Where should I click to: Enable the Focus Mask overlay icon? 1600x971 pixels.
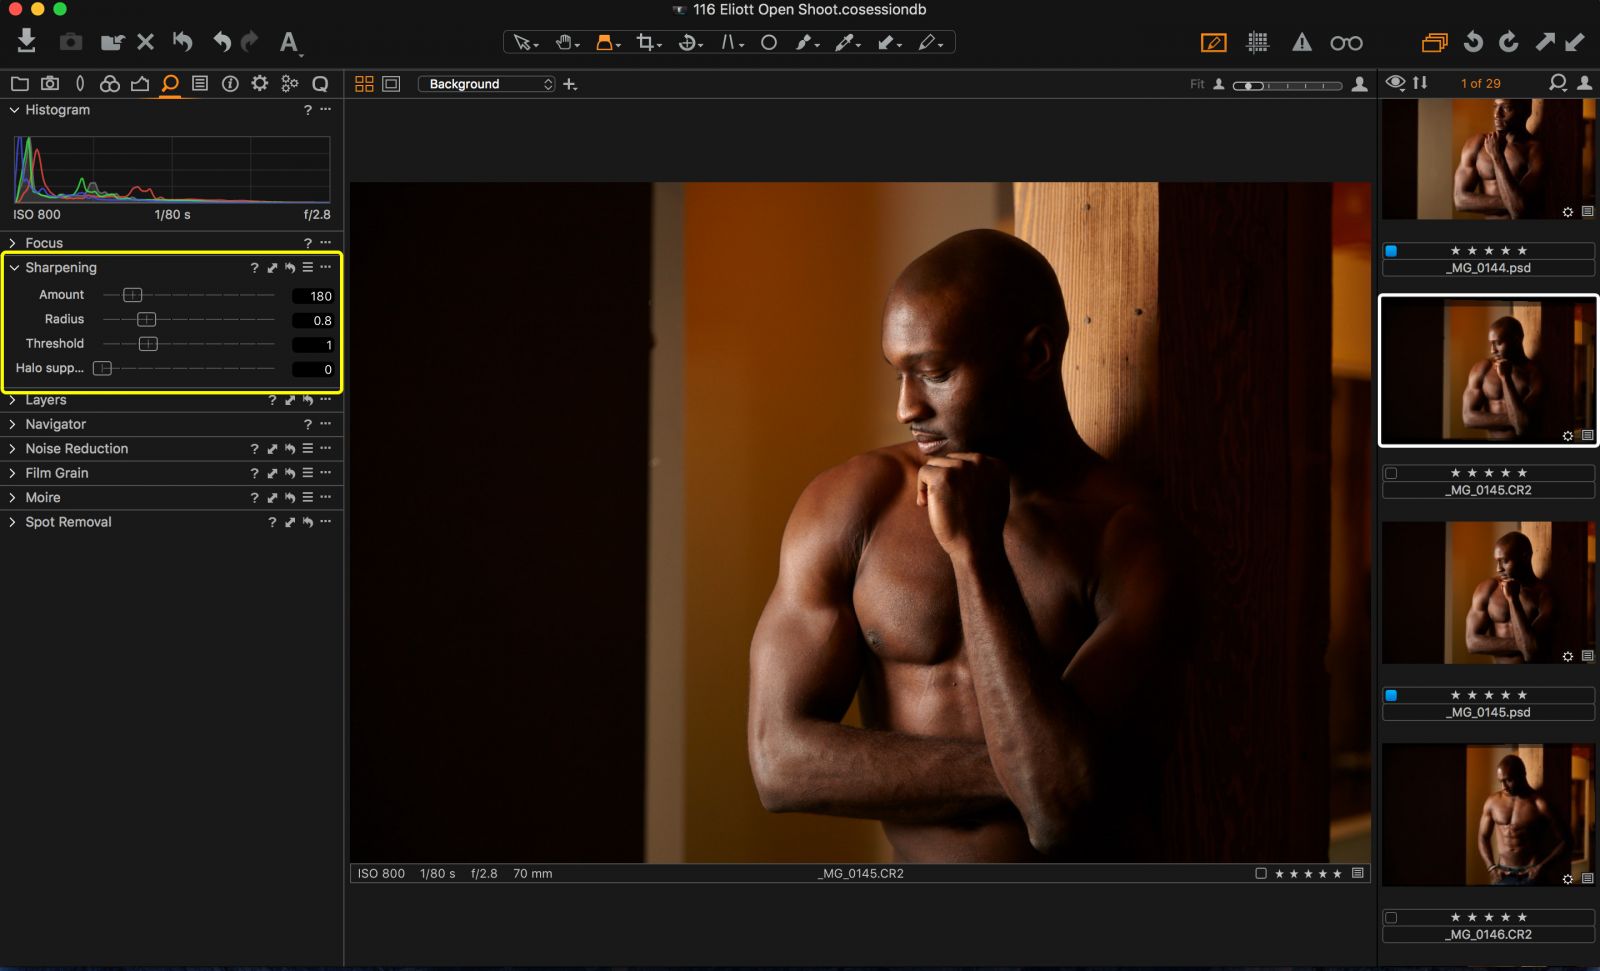pyautogui.click(x=1257, y=42)
